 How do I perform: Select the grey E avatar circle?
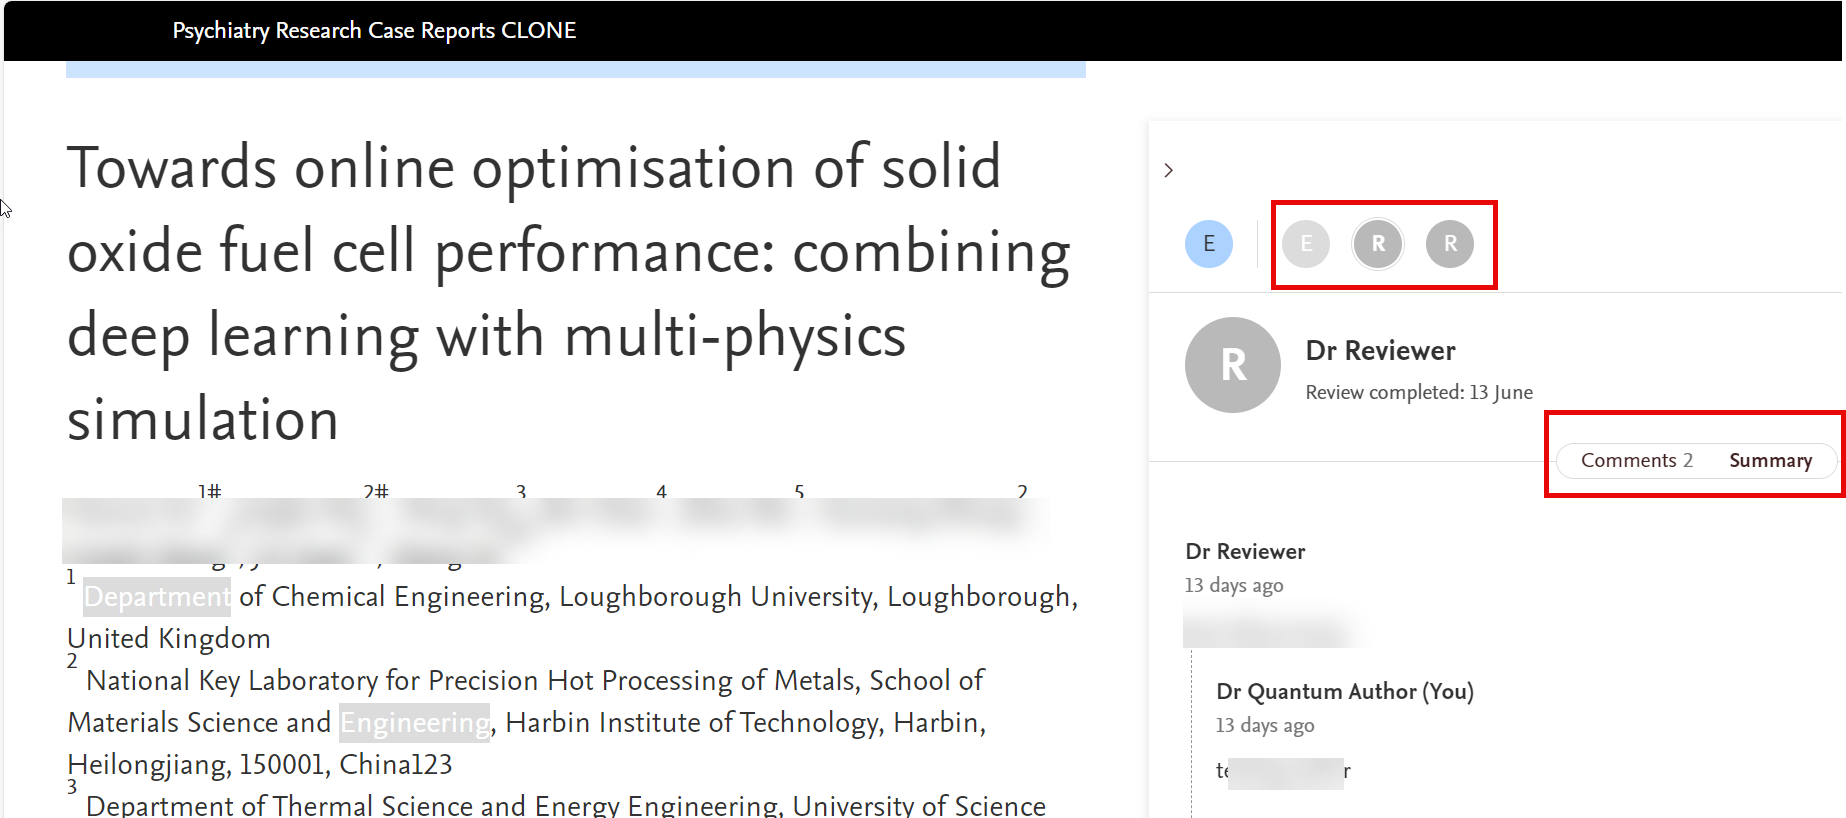1305,244
